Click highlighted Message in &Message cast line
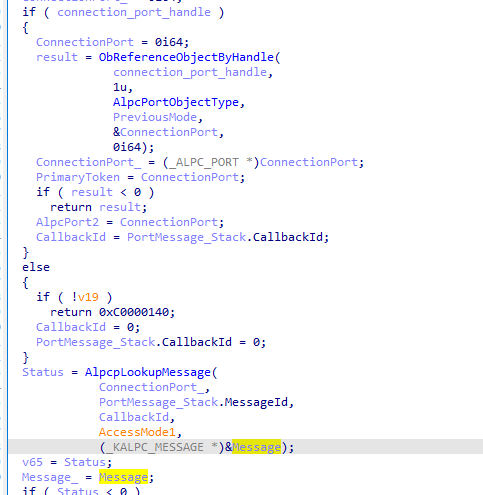 pos(256,447)
